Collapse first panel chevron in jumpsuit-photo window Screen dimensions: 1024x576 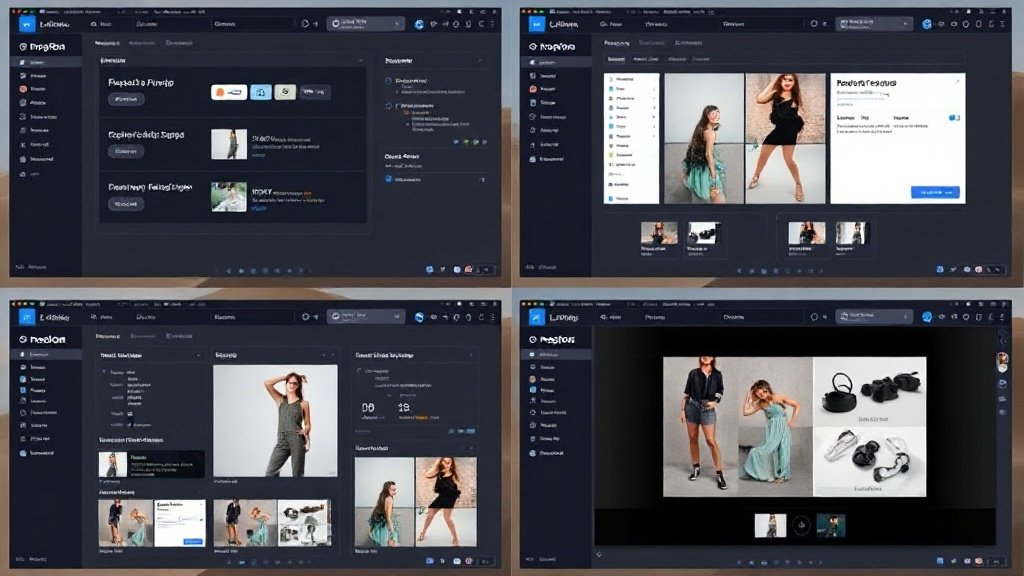[x=198, y=355]
